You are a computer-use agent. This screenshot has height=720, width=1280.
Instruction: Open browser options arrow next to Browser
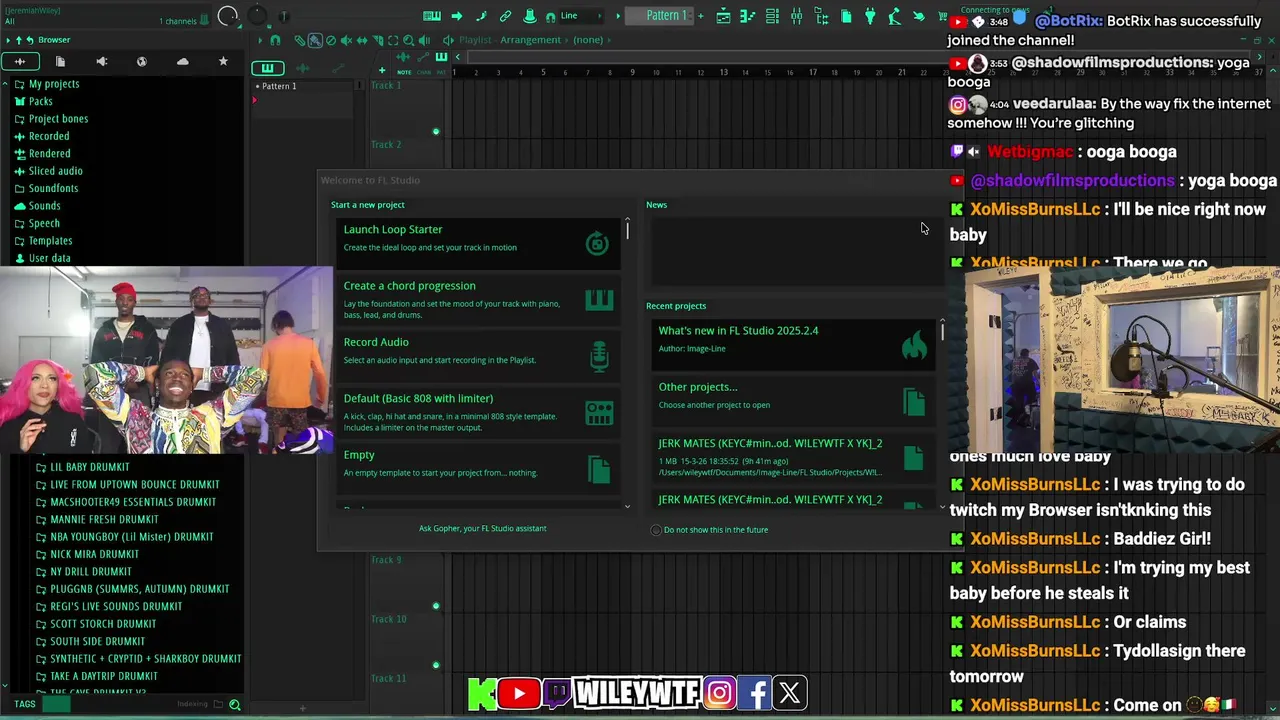click(8, 40)
